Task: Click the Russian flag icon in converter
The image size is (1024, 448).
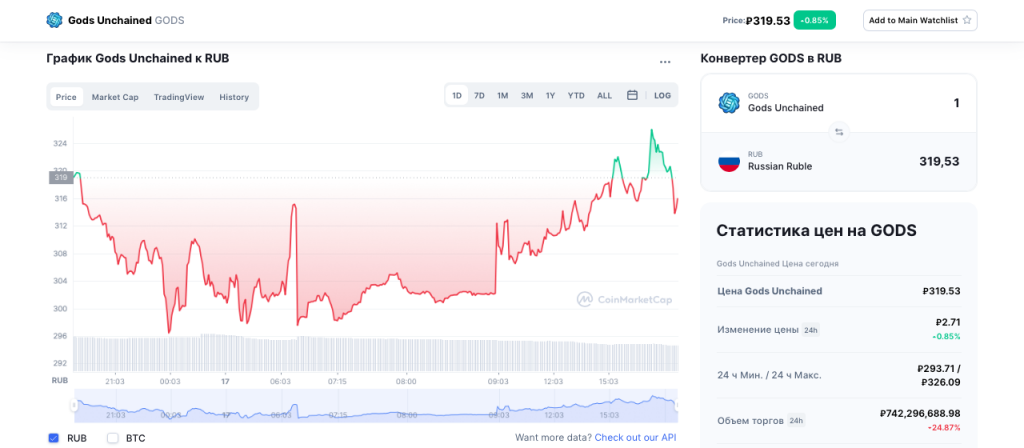Action: coord(729,161)
